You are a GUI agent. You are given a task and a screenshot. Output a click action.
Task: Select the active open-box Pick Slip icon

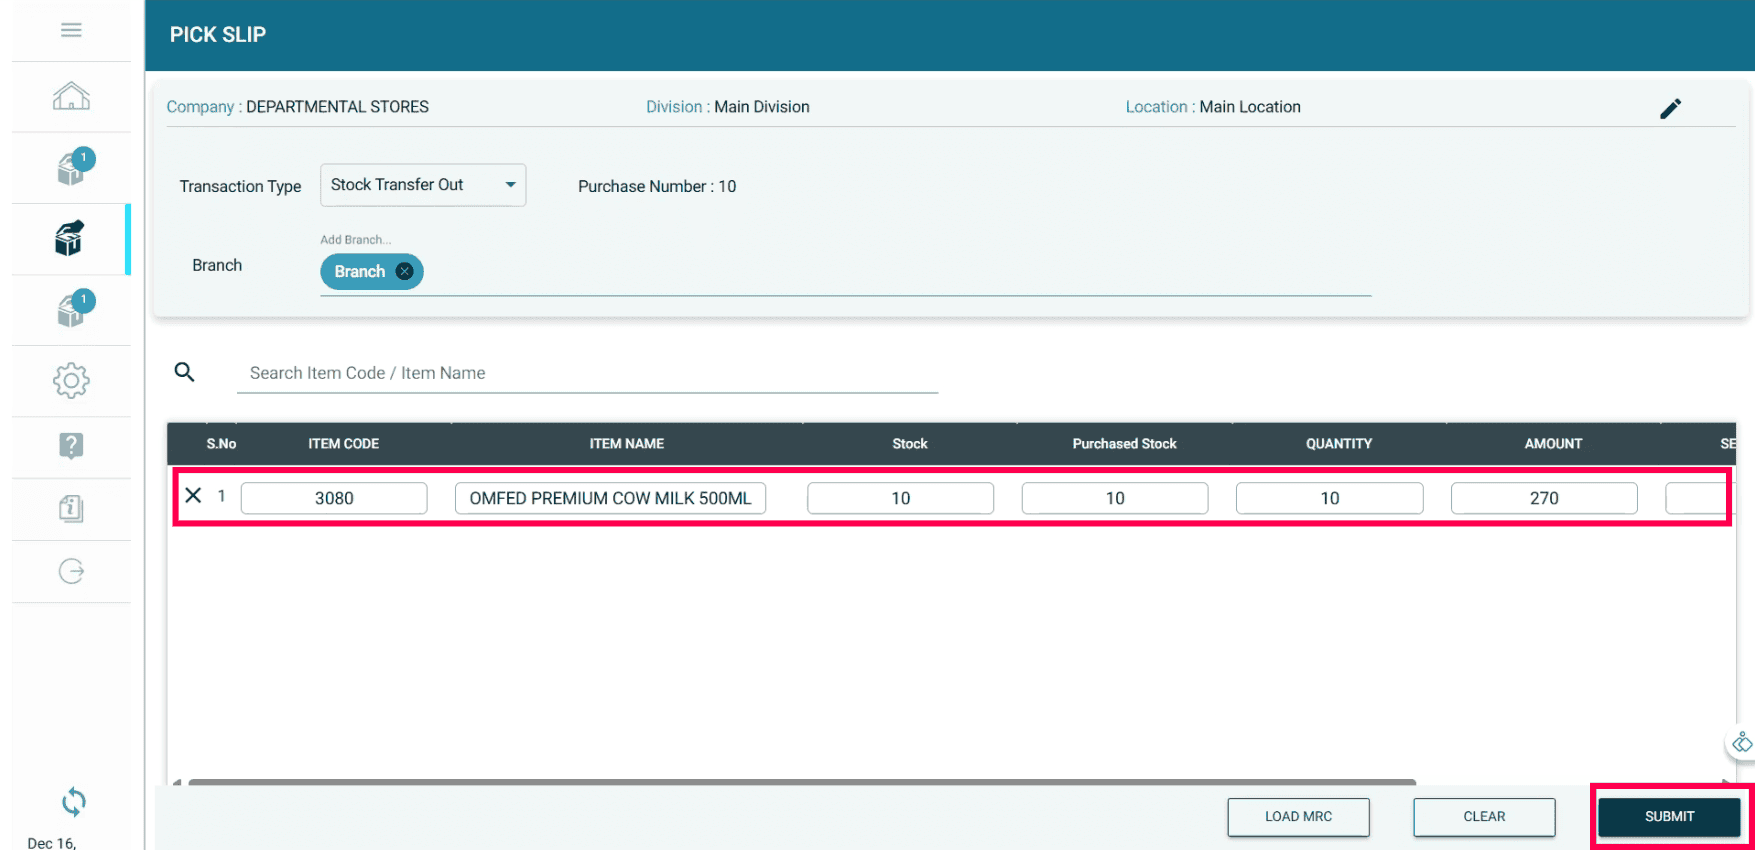point(69,239)
